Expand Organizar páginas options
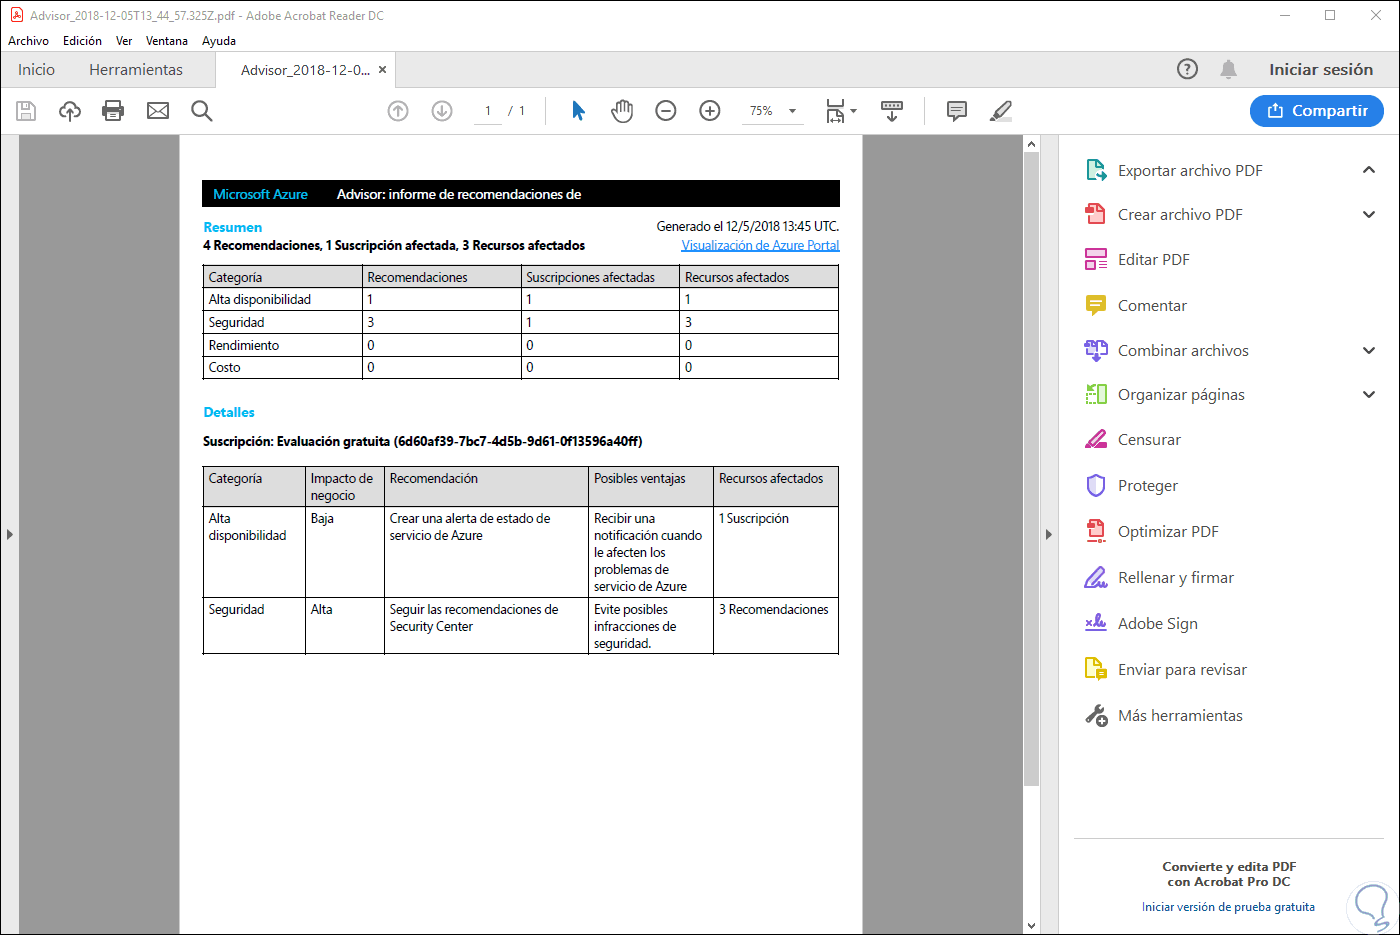The image size is (1400, 935). click(1369, 395)
